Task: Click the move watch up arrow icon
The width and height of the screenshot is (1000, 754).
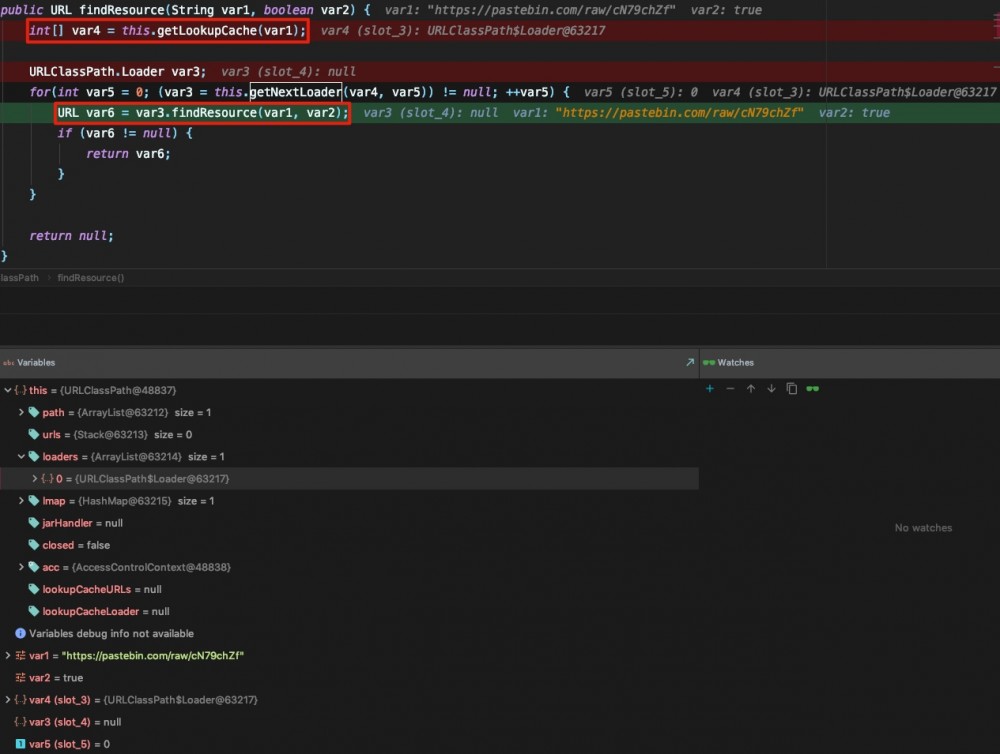Action: point(750,388)
